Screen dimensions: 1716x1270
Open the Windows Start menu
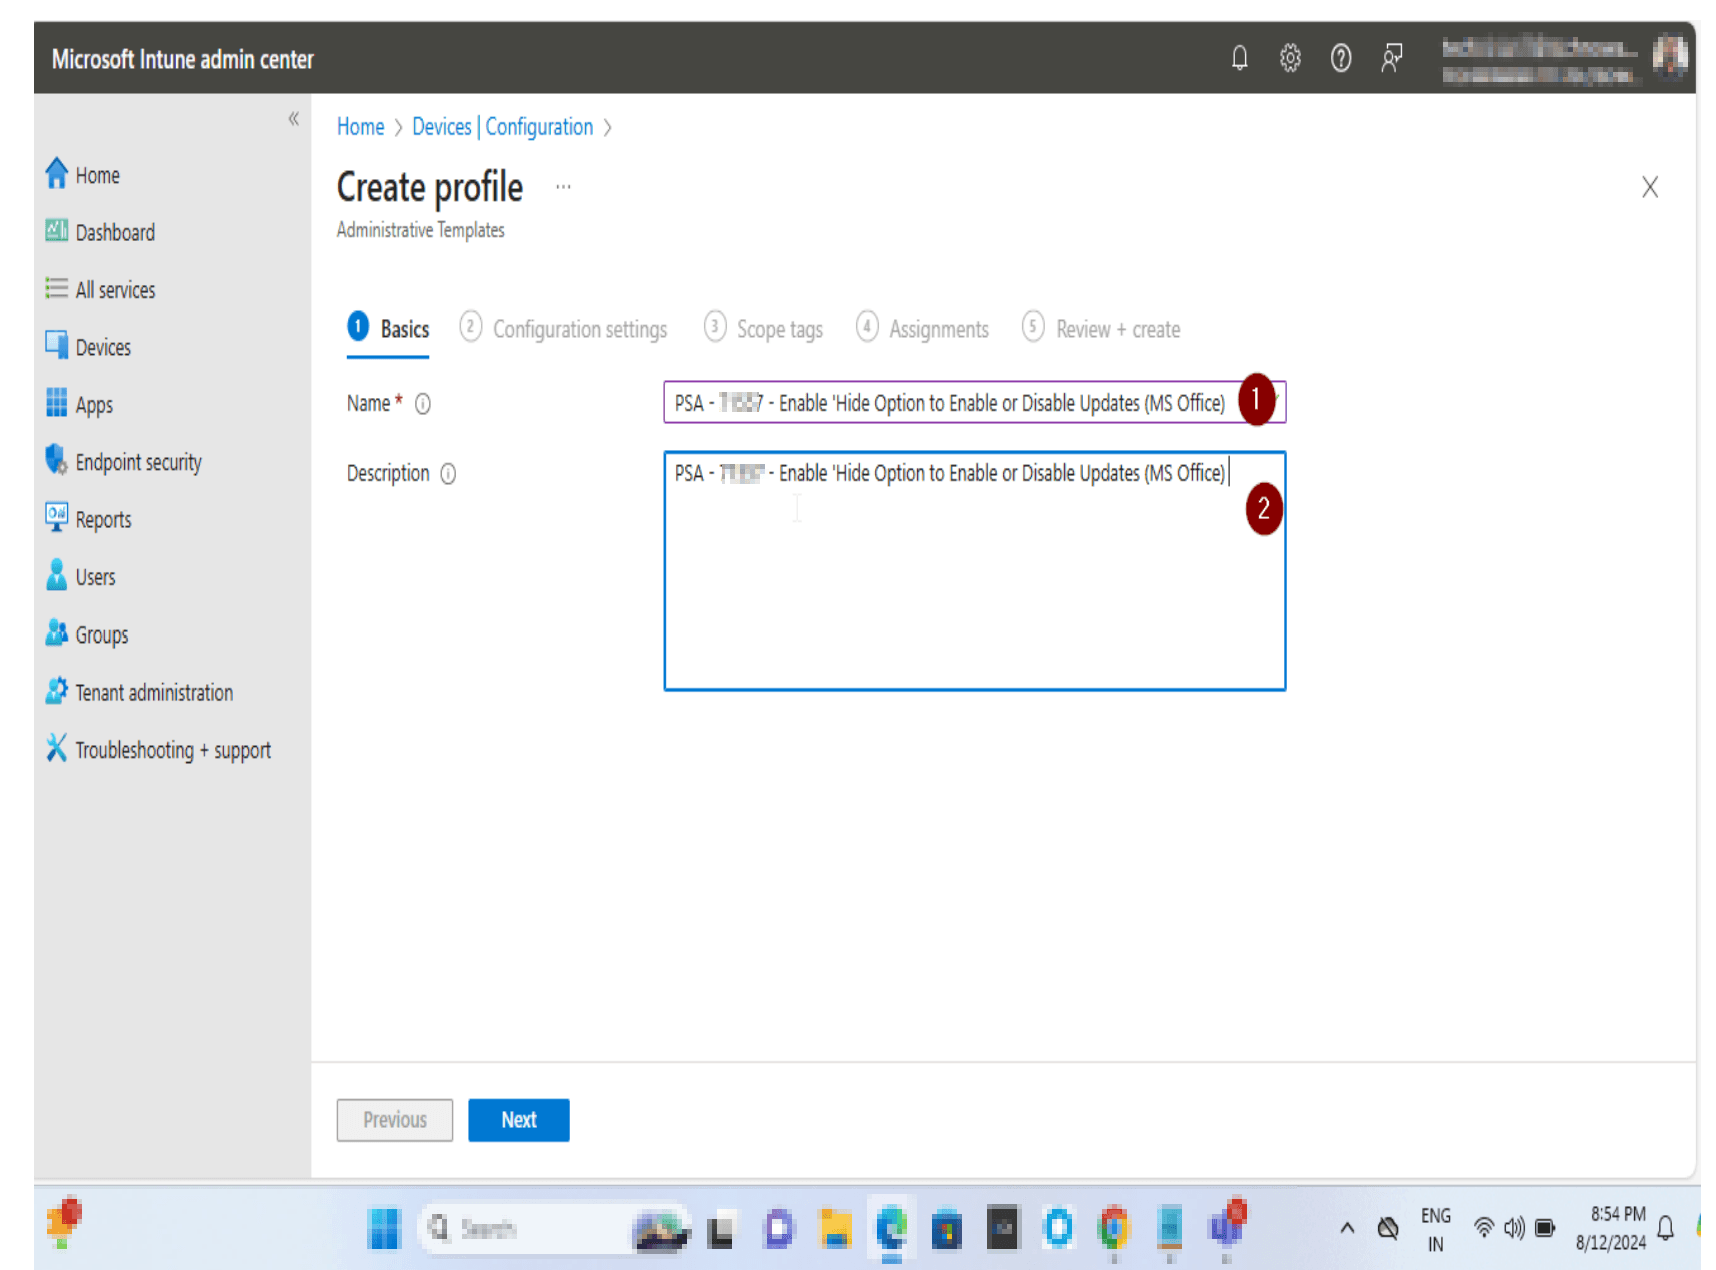(383, 1229)
